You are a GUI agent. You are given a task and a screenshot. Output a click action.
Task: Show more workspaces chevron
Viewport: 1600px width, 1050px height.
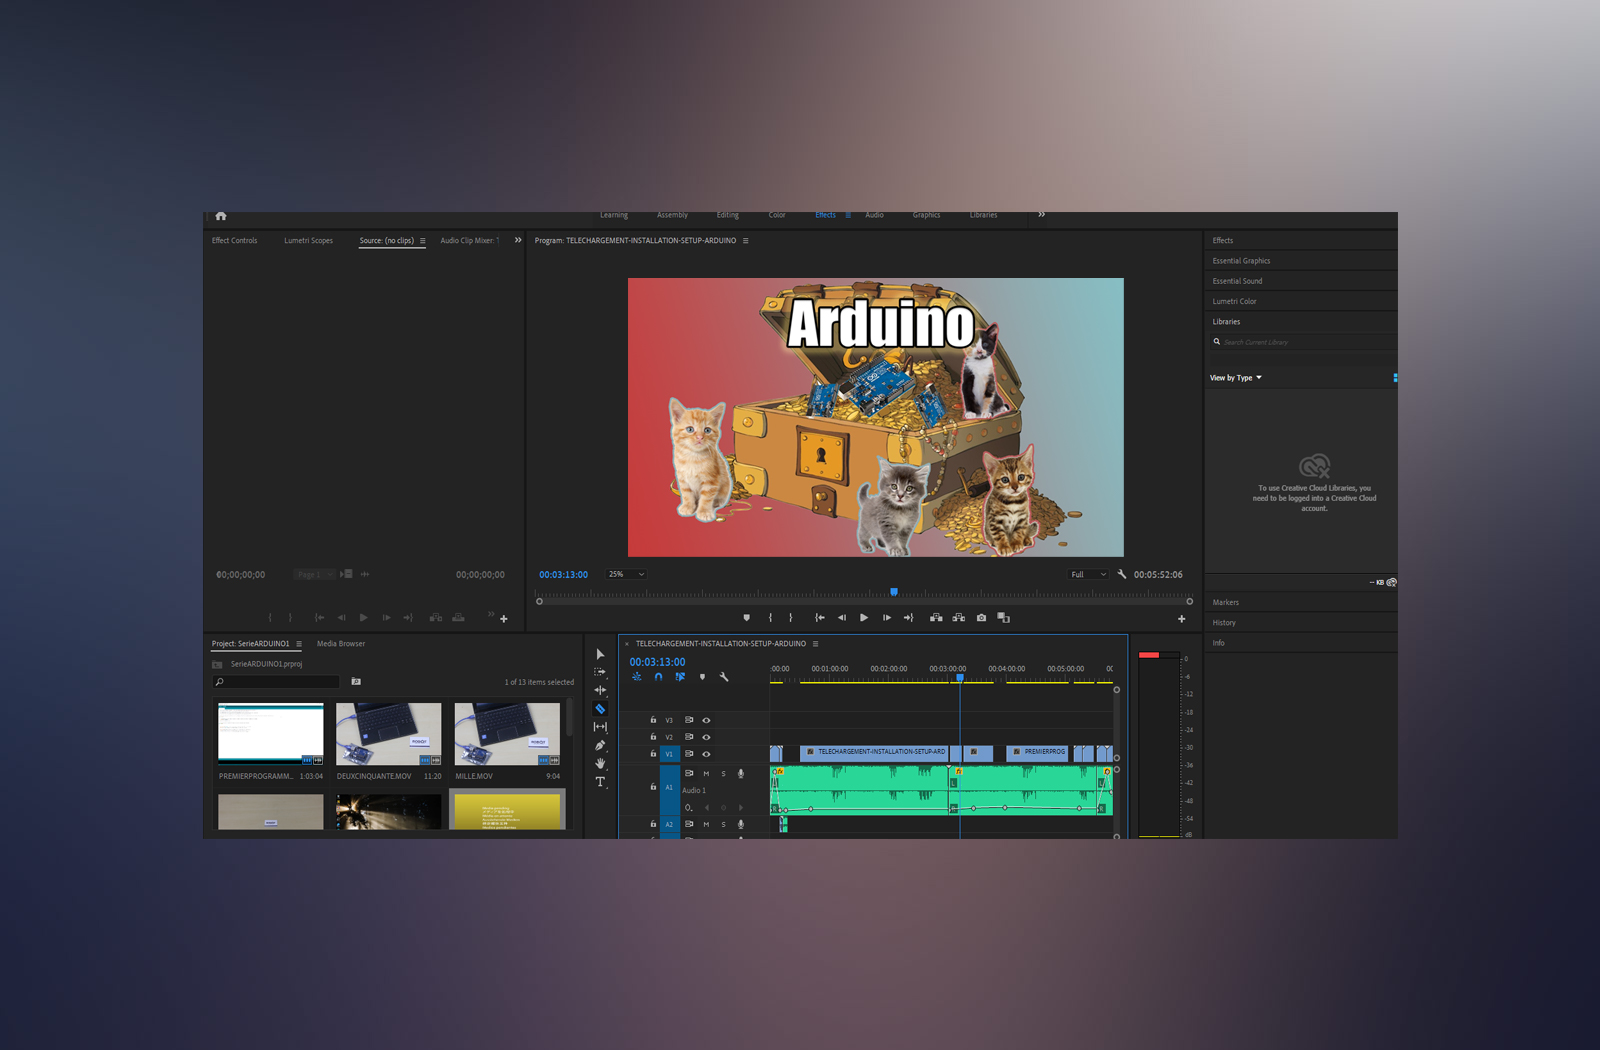(1041, 215)
